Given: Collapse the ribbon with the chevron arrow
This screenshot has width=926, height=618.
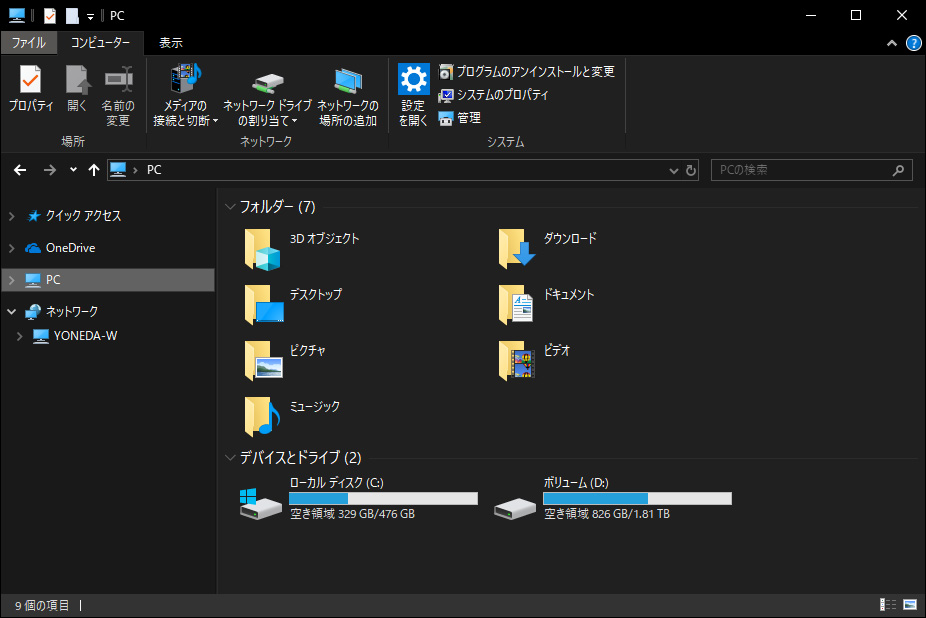Looking at the screenshot, I should pyautogui.click(x=892, y=43).
